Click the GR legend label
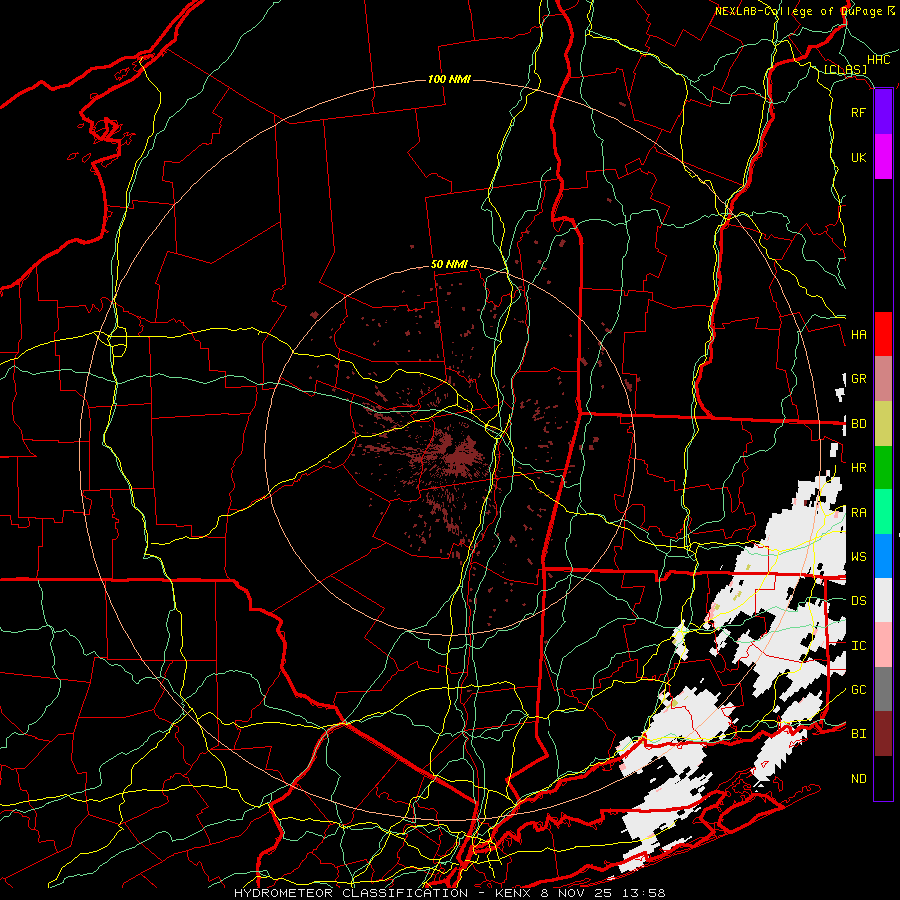 [858, 379]
